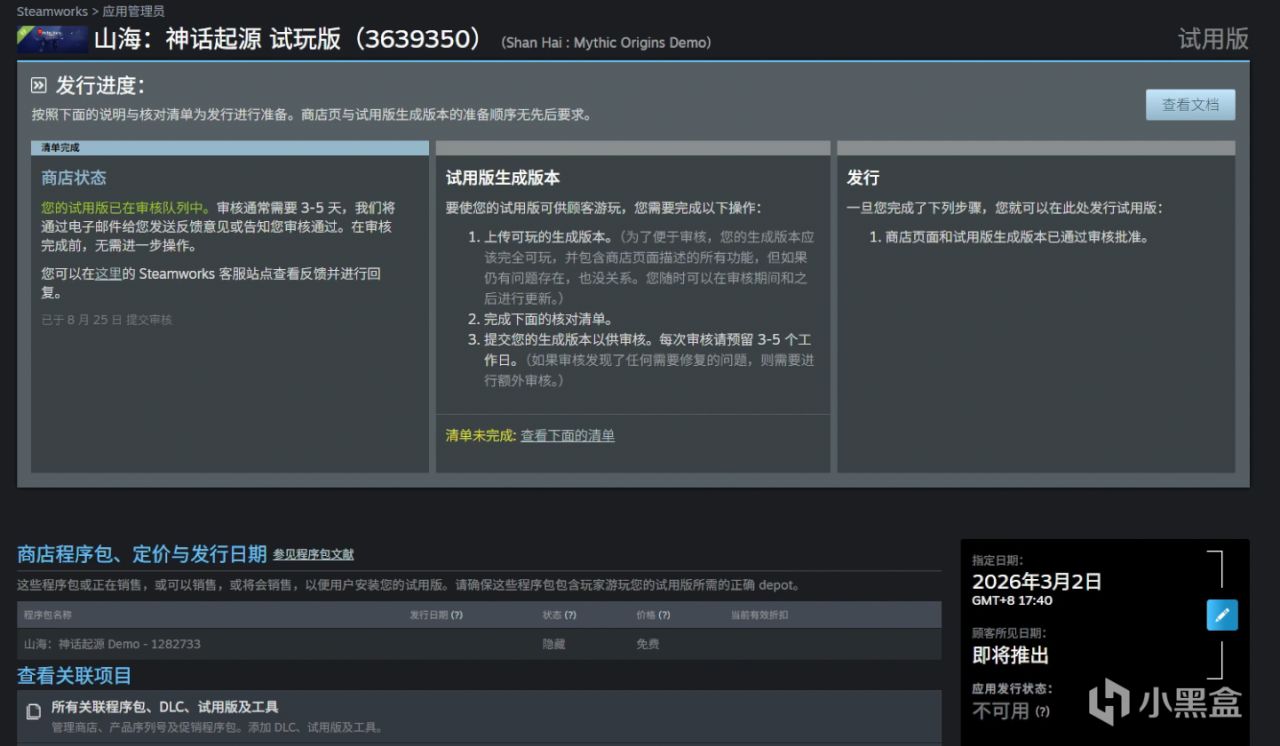Click the help mark beside 不可用
Viewport: 1280px width, 746px height.
point(1042,712)
